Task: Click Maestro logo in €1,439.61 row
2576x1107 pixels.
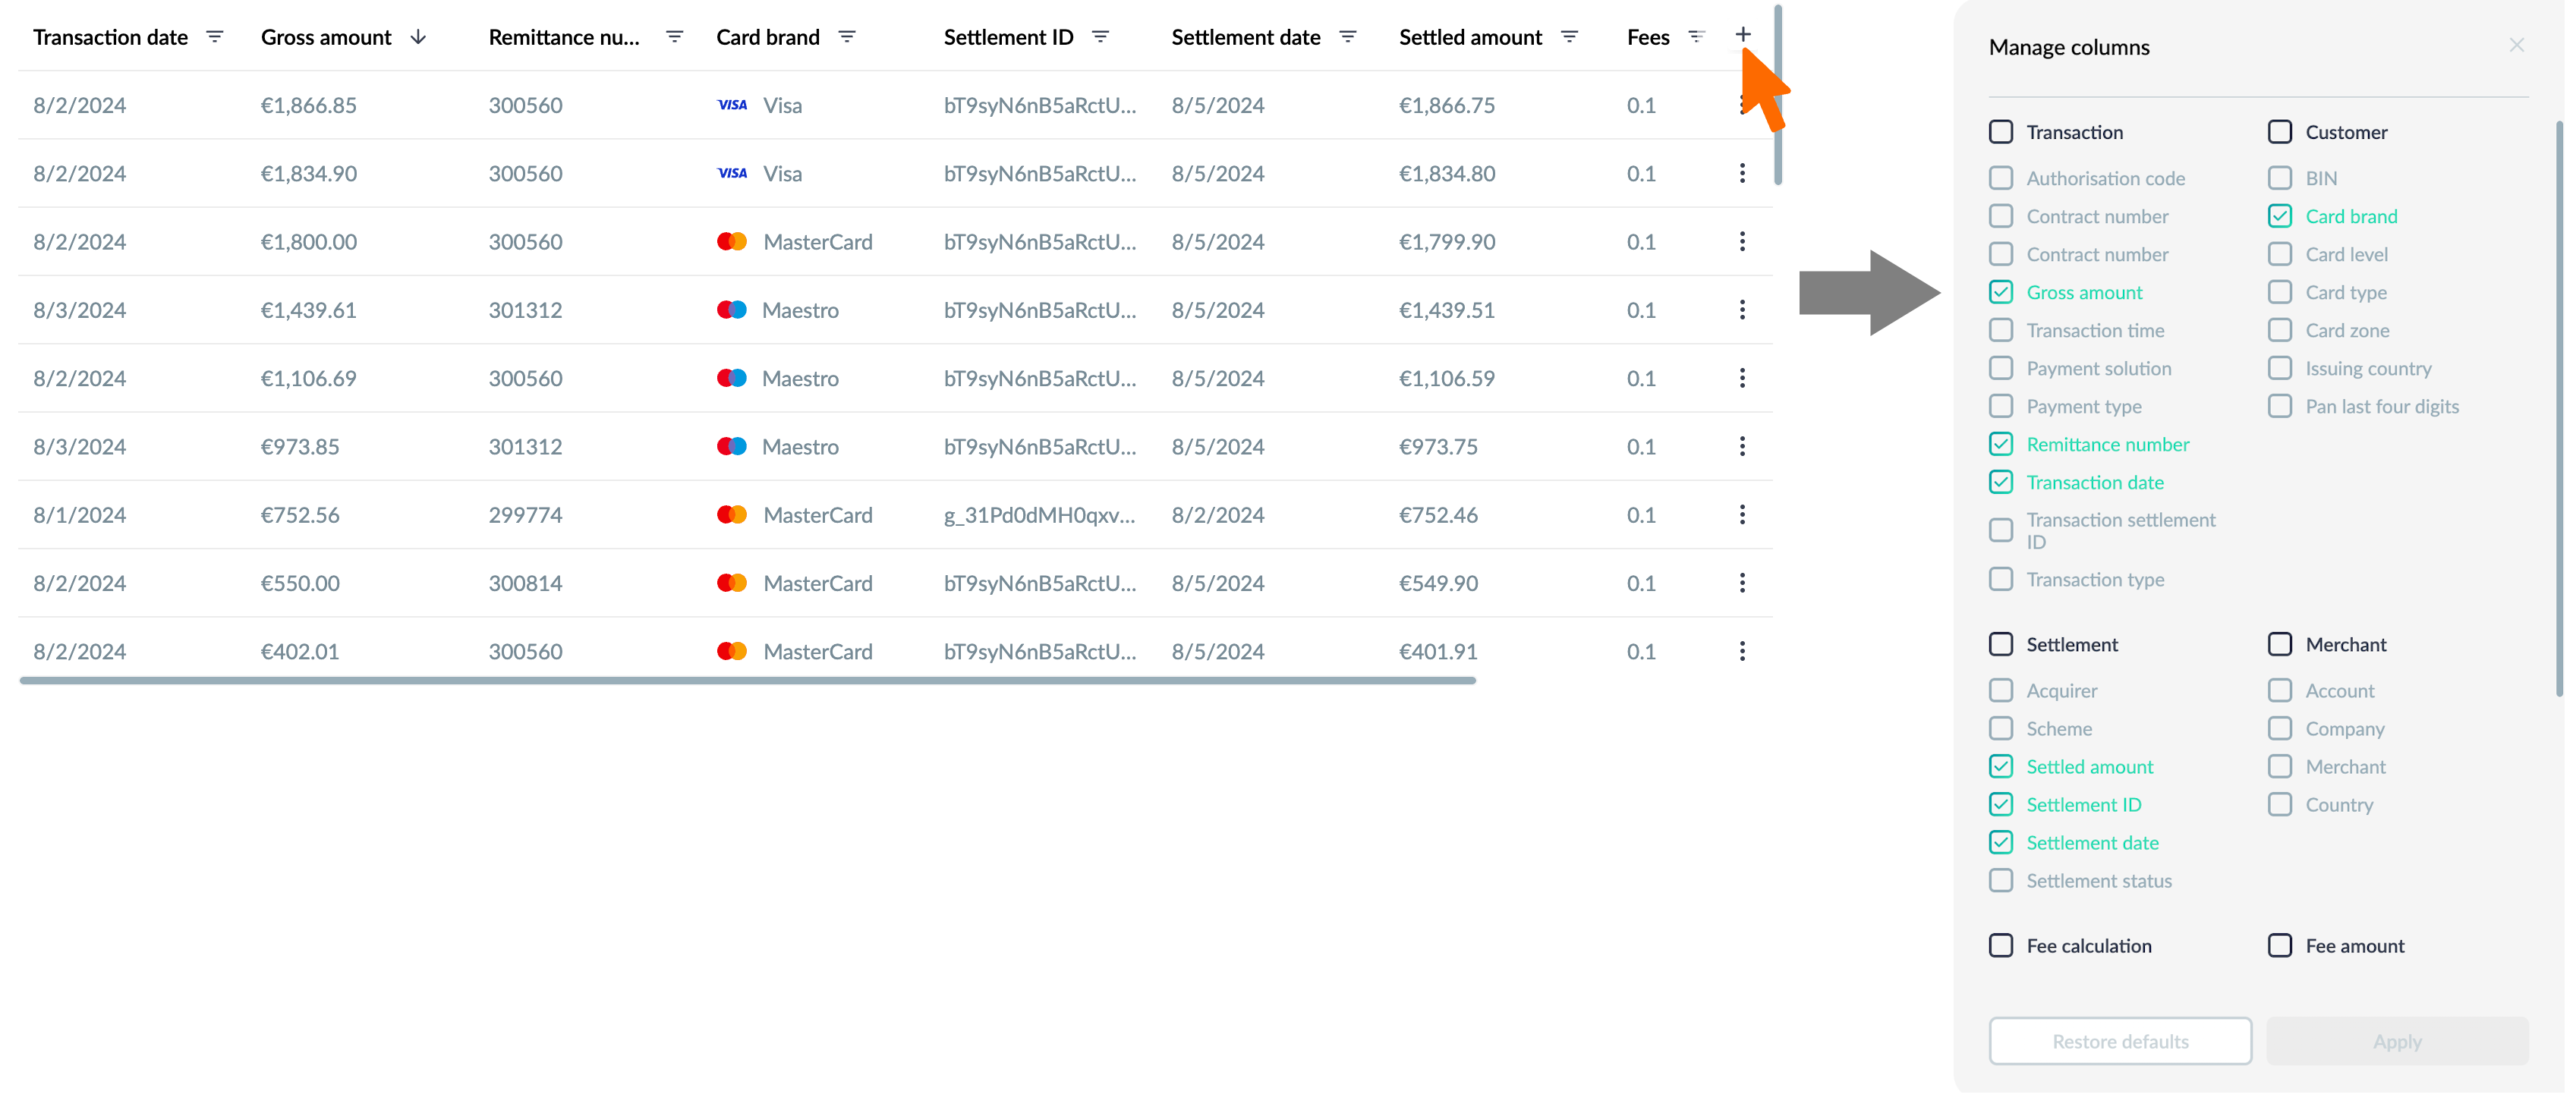Action: tap(732, 310)
